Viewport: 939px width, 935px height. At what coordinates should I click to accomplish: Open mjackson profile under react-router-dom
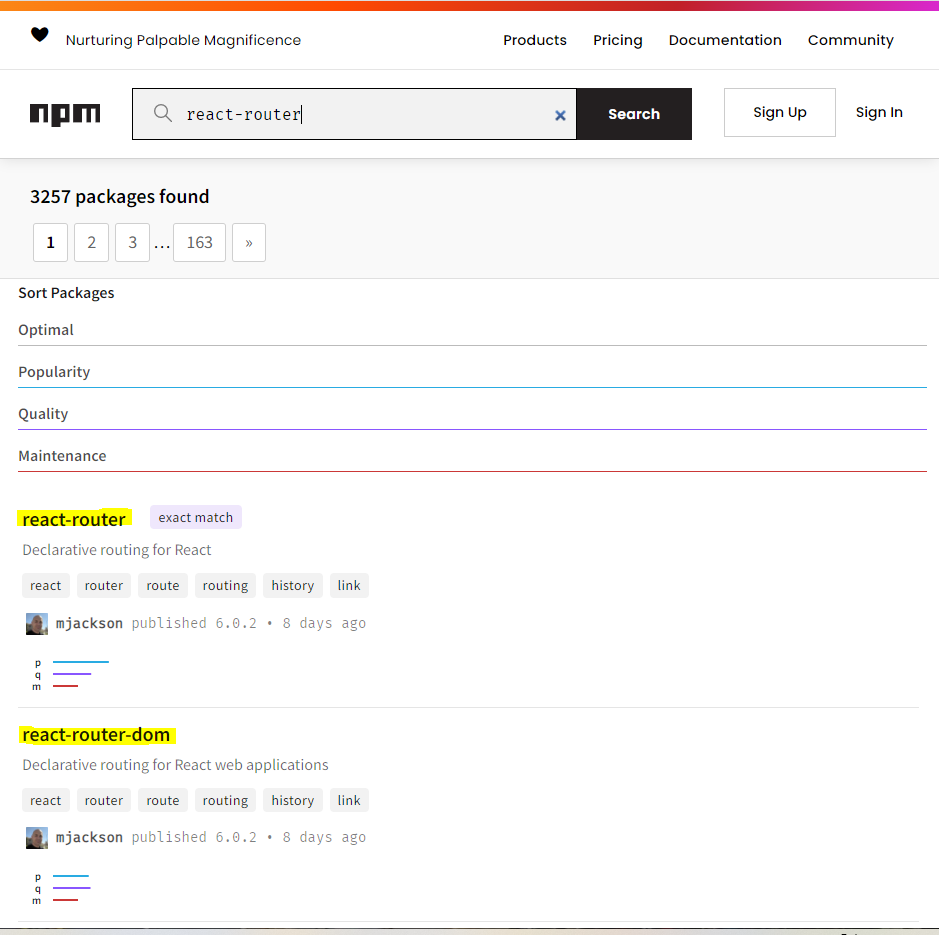coord(89,837)
